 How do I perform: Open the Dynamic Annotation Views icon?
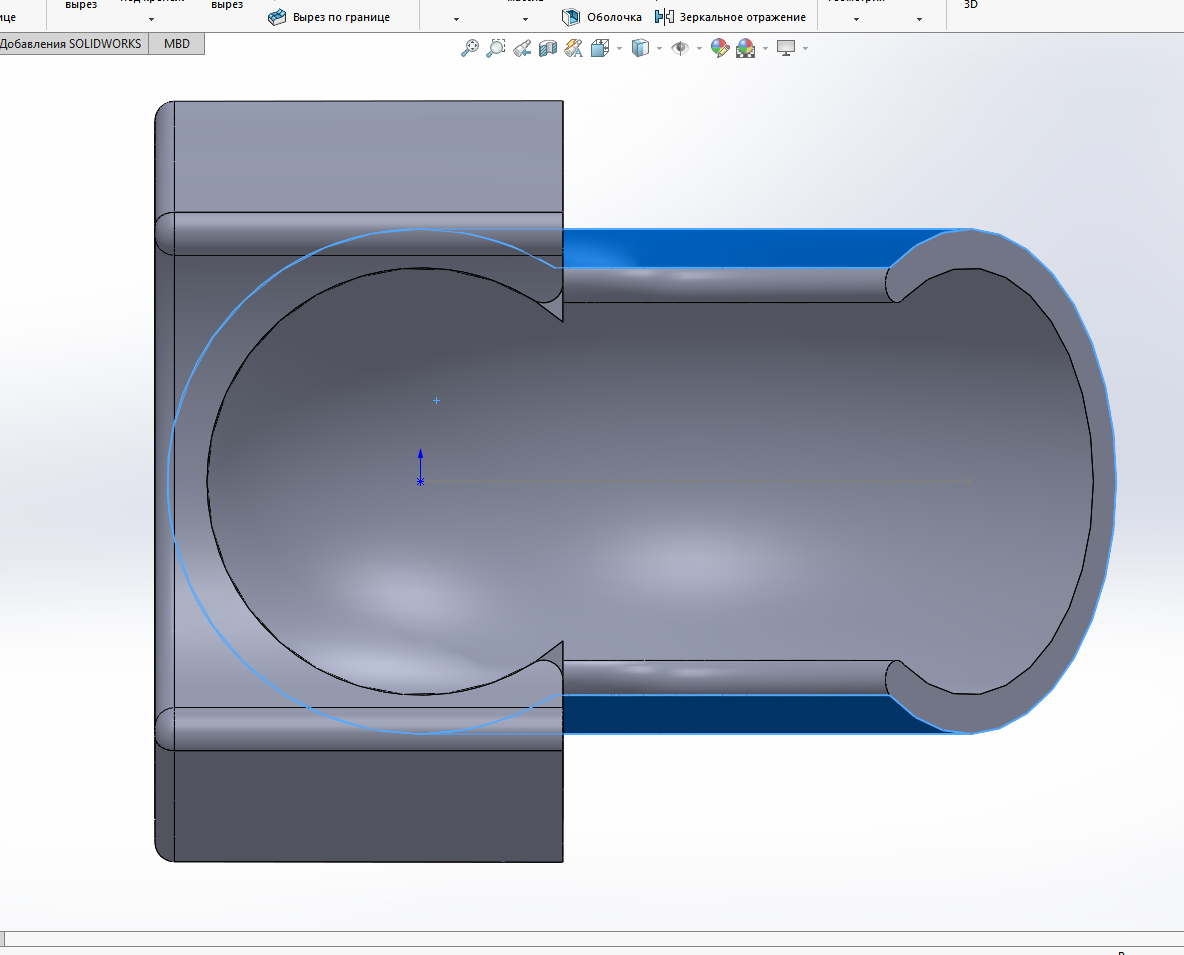point(573,48)
